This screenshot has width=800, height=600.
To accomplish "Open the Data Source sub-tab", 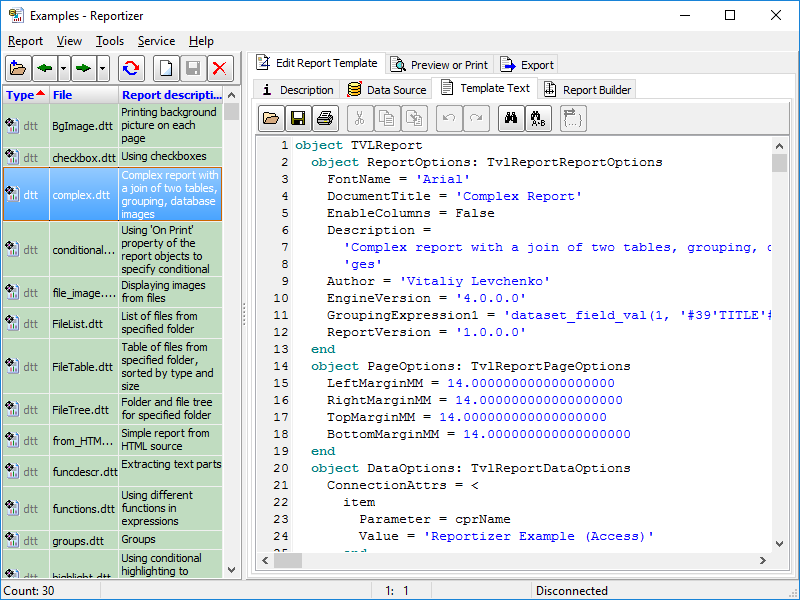I will pos(387,90).
